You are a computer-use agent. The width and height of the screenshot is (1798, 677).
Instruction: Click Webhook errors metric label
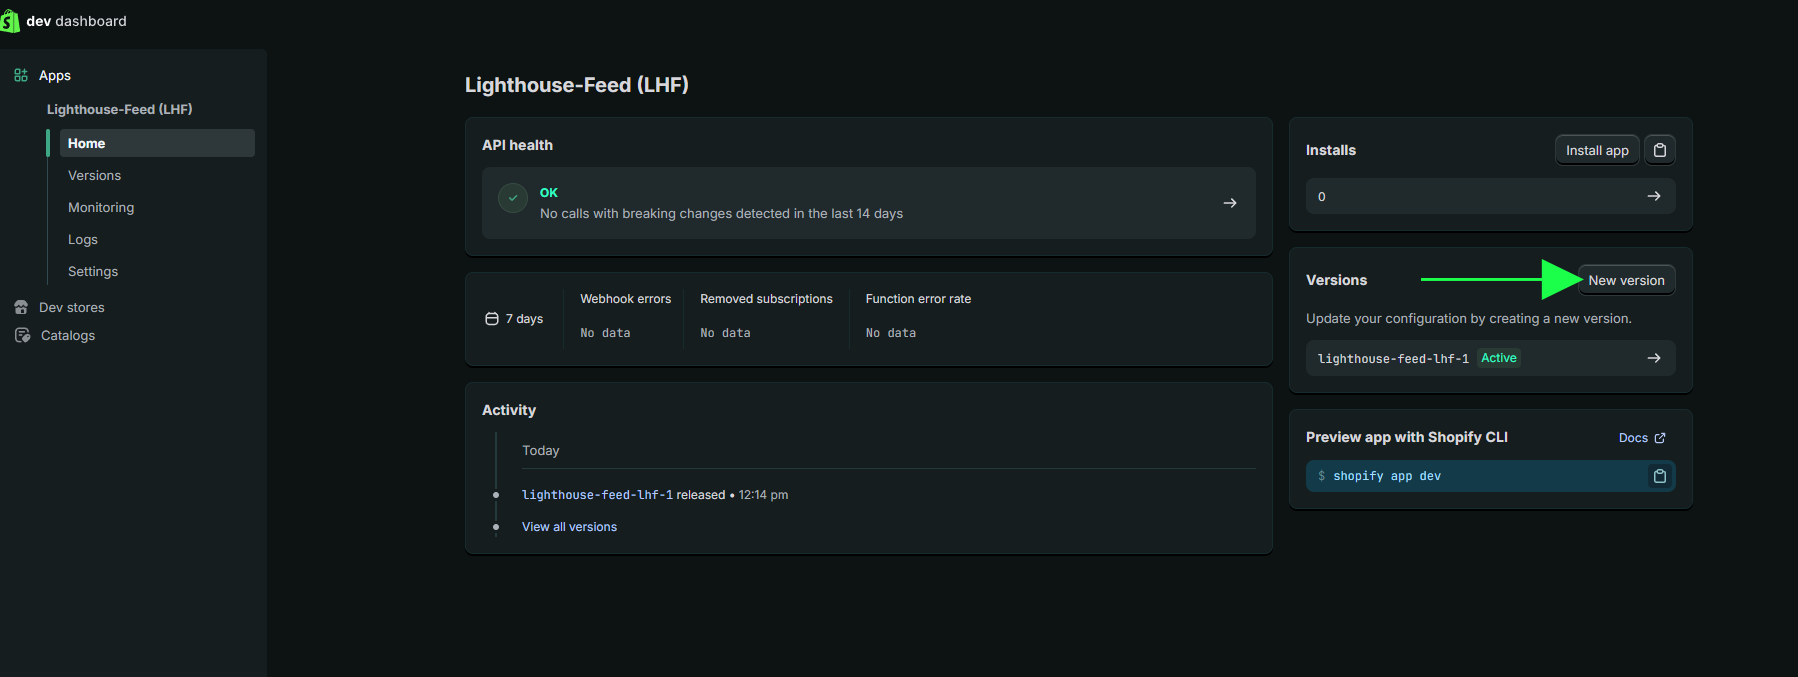626,299
